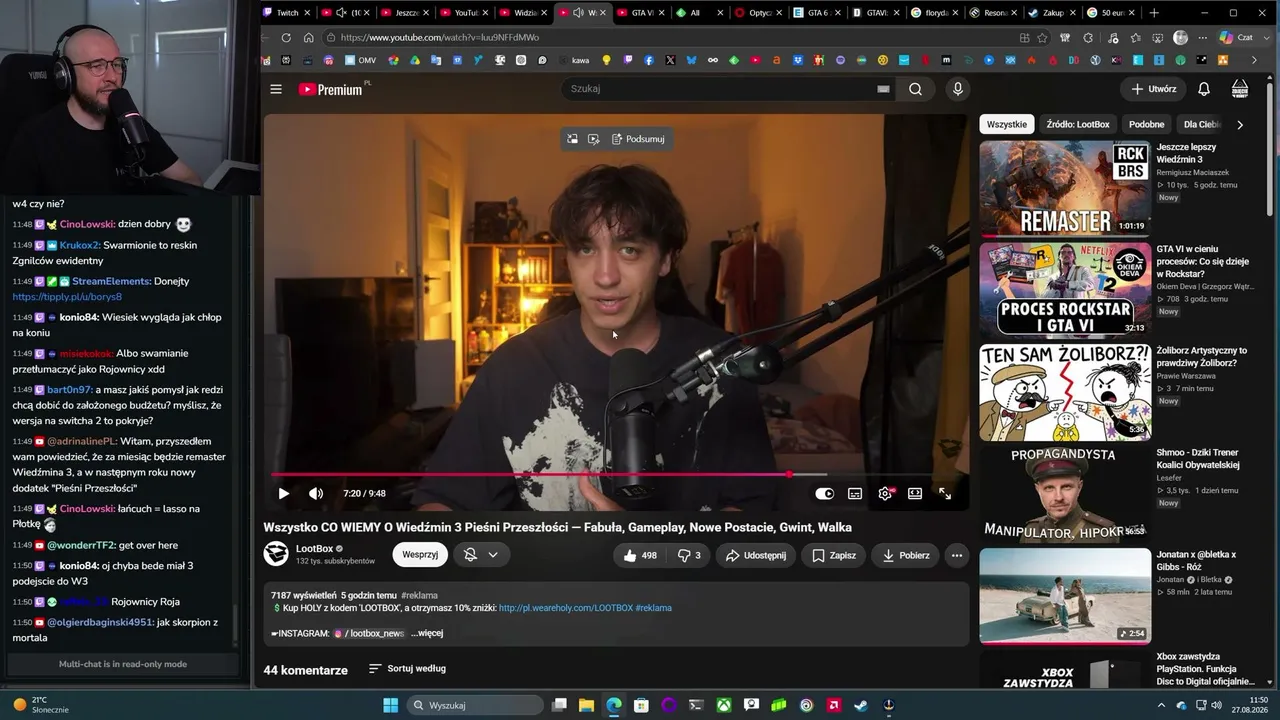1280x720 pixels.
Task: Switch to the Twitch browser tab
Action: 287,13
